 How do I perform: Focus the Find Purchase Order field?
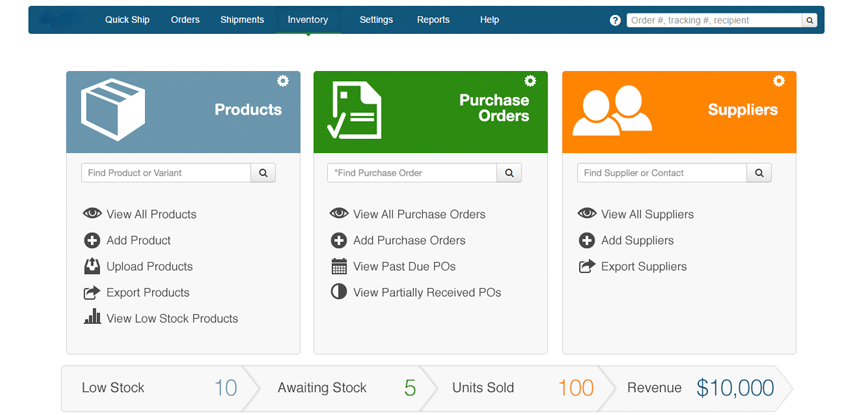coord(412,173)
